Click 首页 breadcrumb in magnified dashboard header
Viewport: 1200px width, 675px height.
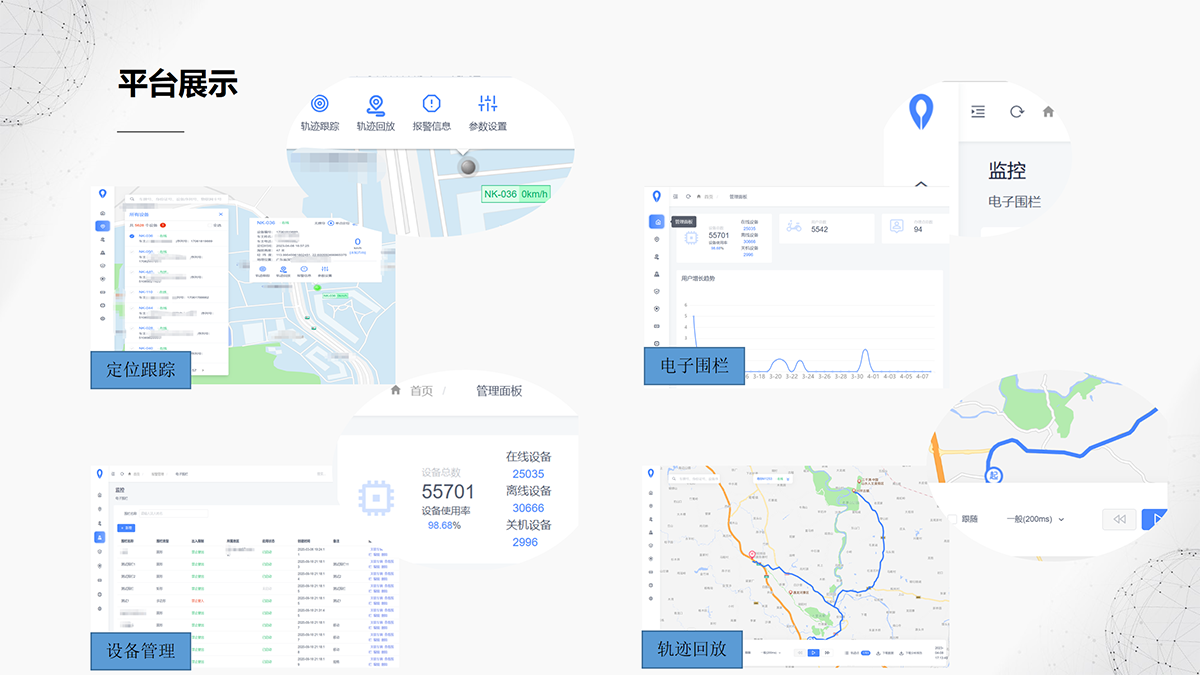pos(422,391)
